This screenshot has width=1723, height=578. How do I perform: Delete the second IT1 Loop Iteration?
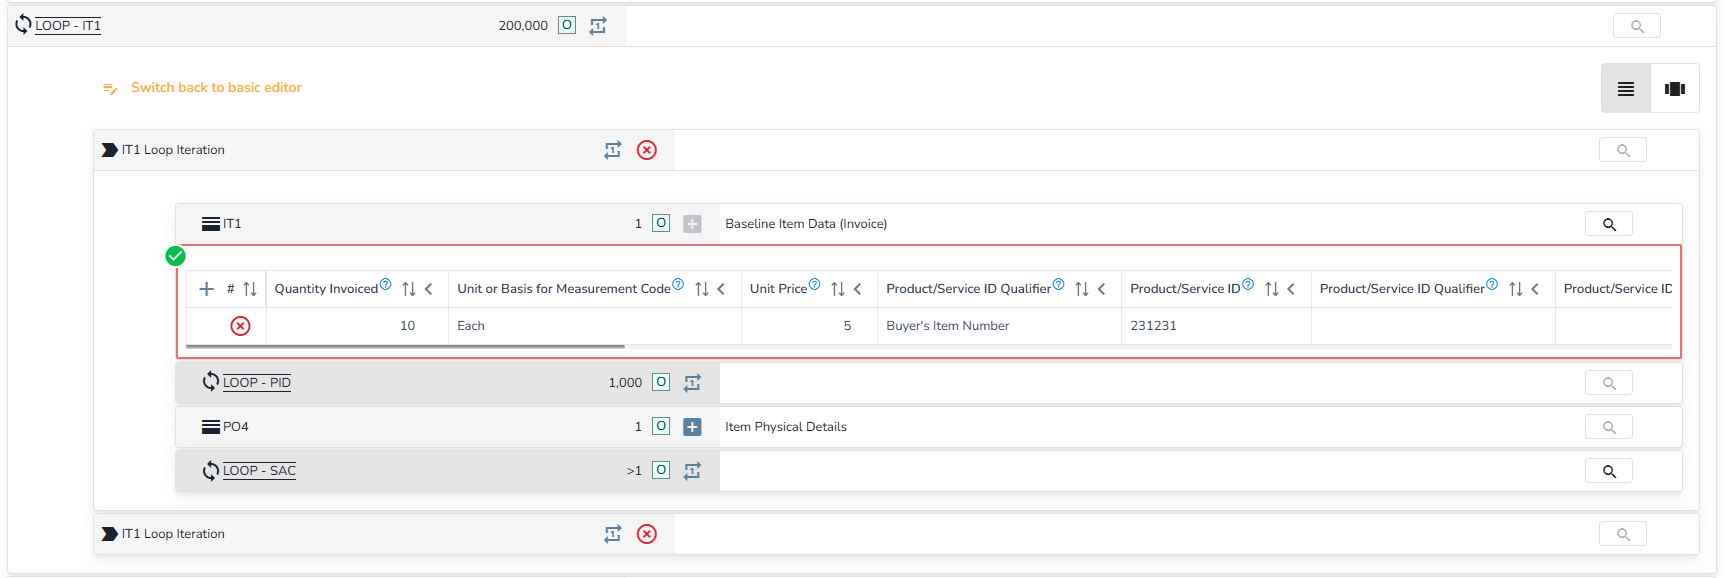click(x=647, y=534)
